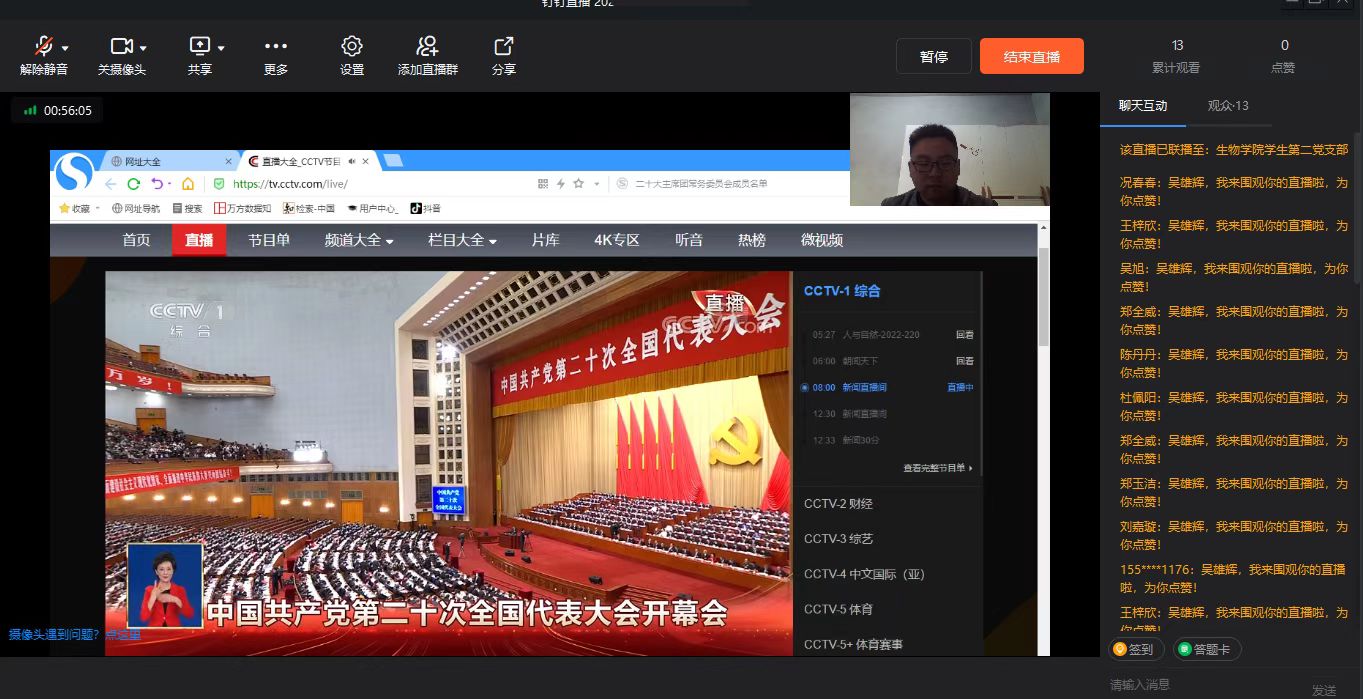Pause the livestream with 暂停 button
1363x699 pixels.
933,57
